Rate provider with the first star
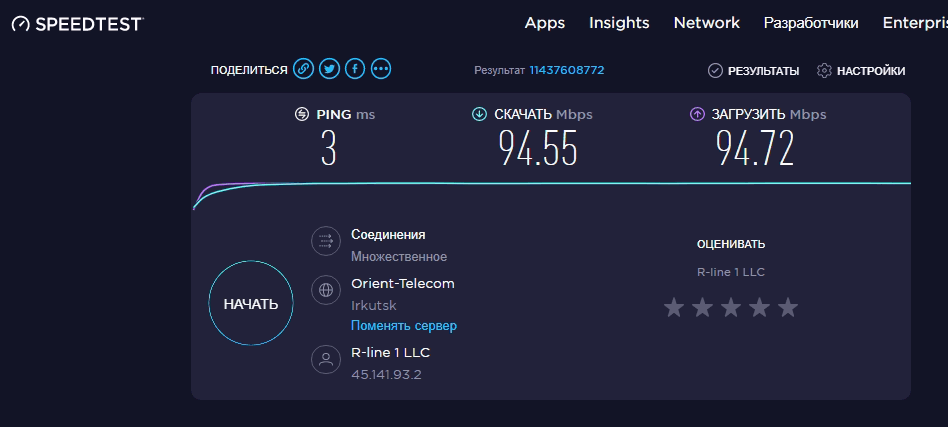Viewport: 948px width, 427px height. pos(673,307)
